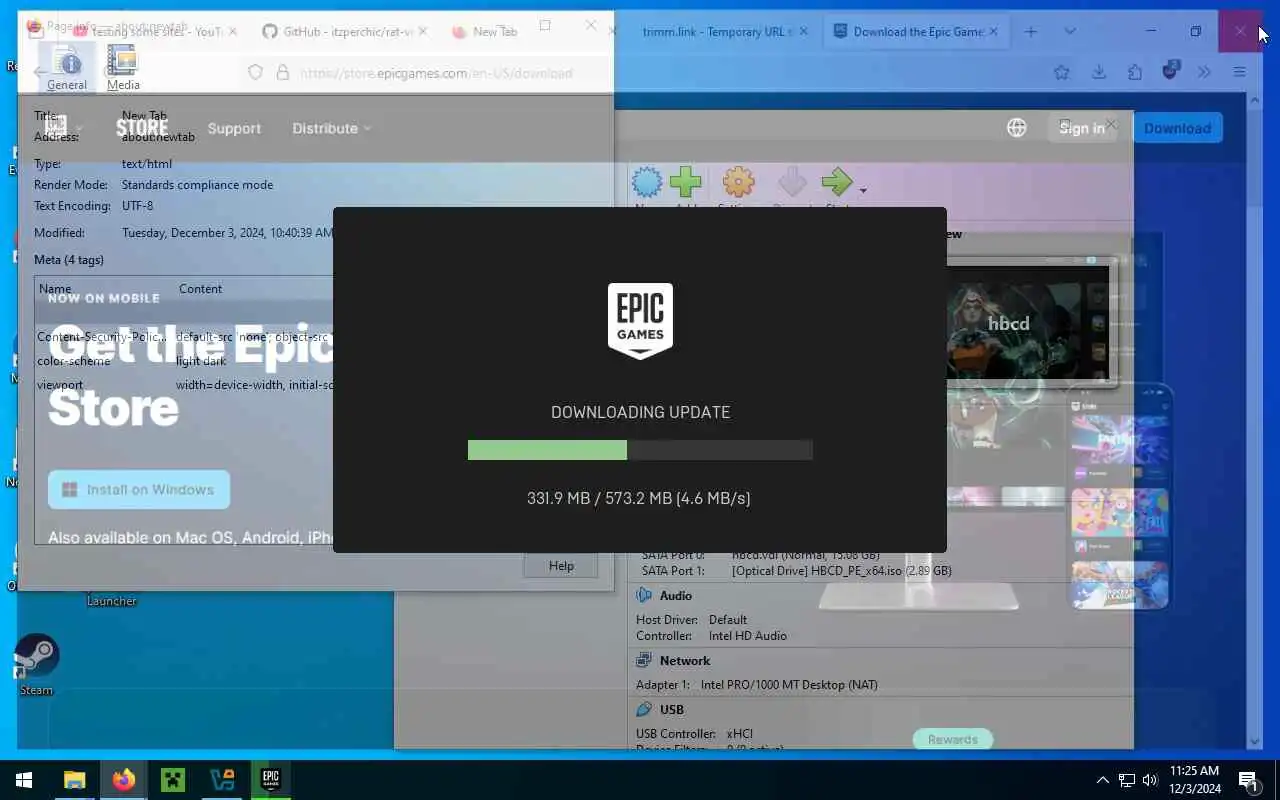
Task: Expand more tools overflow chevron in Firefox
Action: [x=1204, y=72]
